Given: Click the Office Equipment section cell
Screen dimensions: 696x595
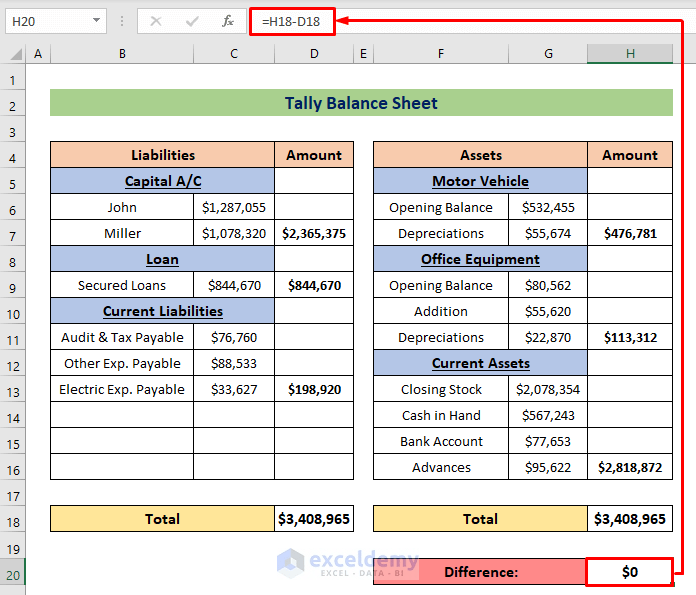Looking at the screenshot, I should coord(481,259).
